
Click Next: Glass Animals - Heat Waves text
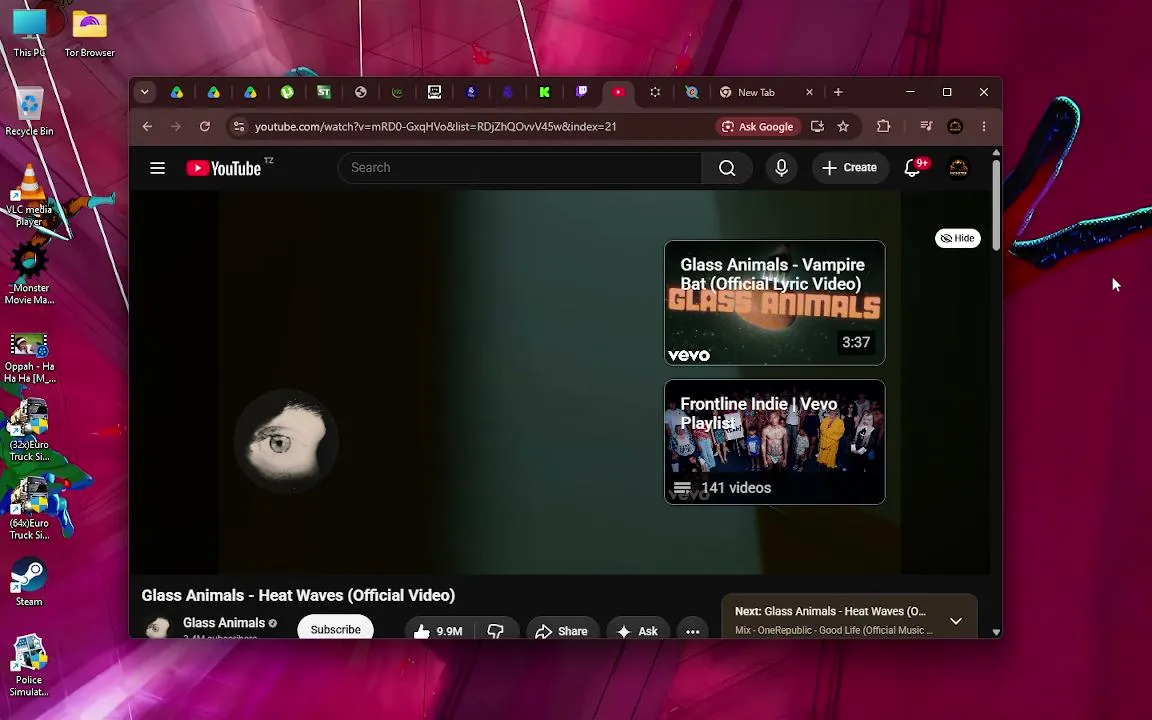coord(830,611)
